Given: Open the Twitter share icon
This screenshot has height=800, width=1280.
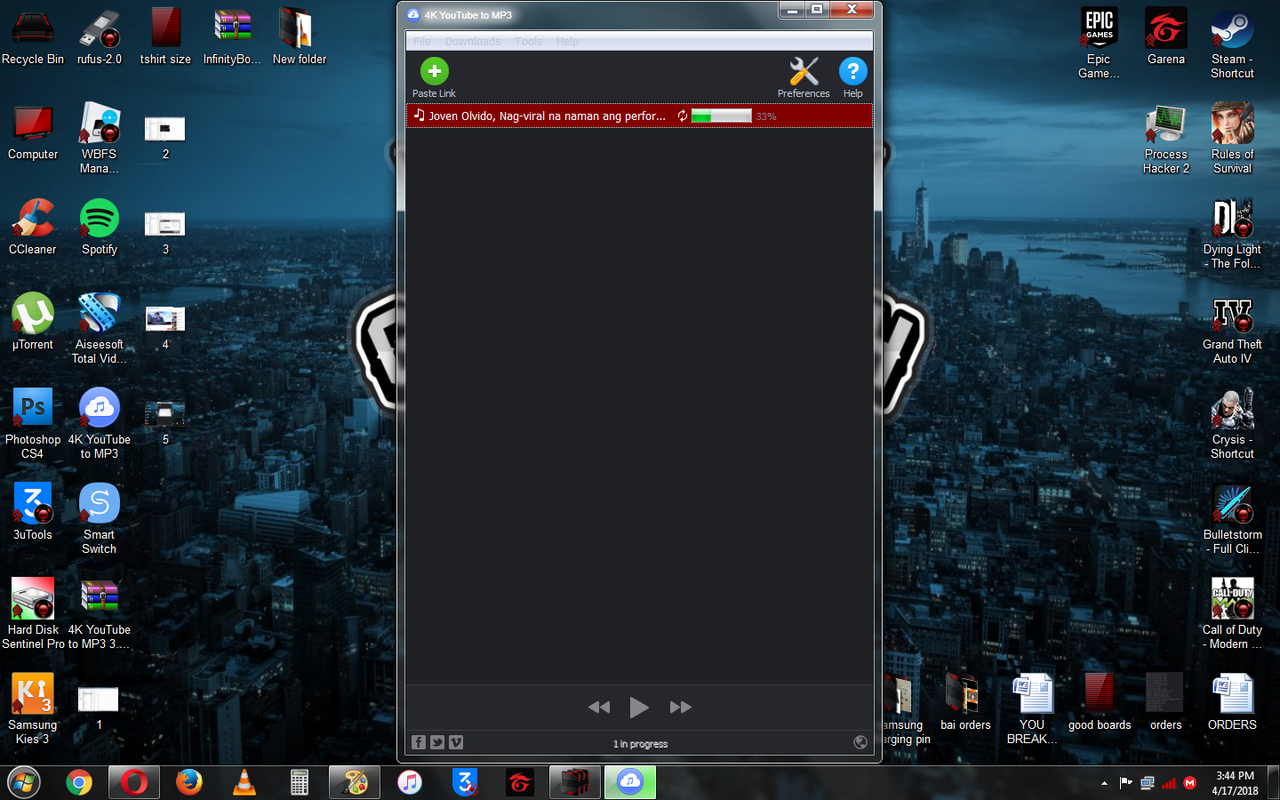Looking at the screenshot, I should 437,742.
